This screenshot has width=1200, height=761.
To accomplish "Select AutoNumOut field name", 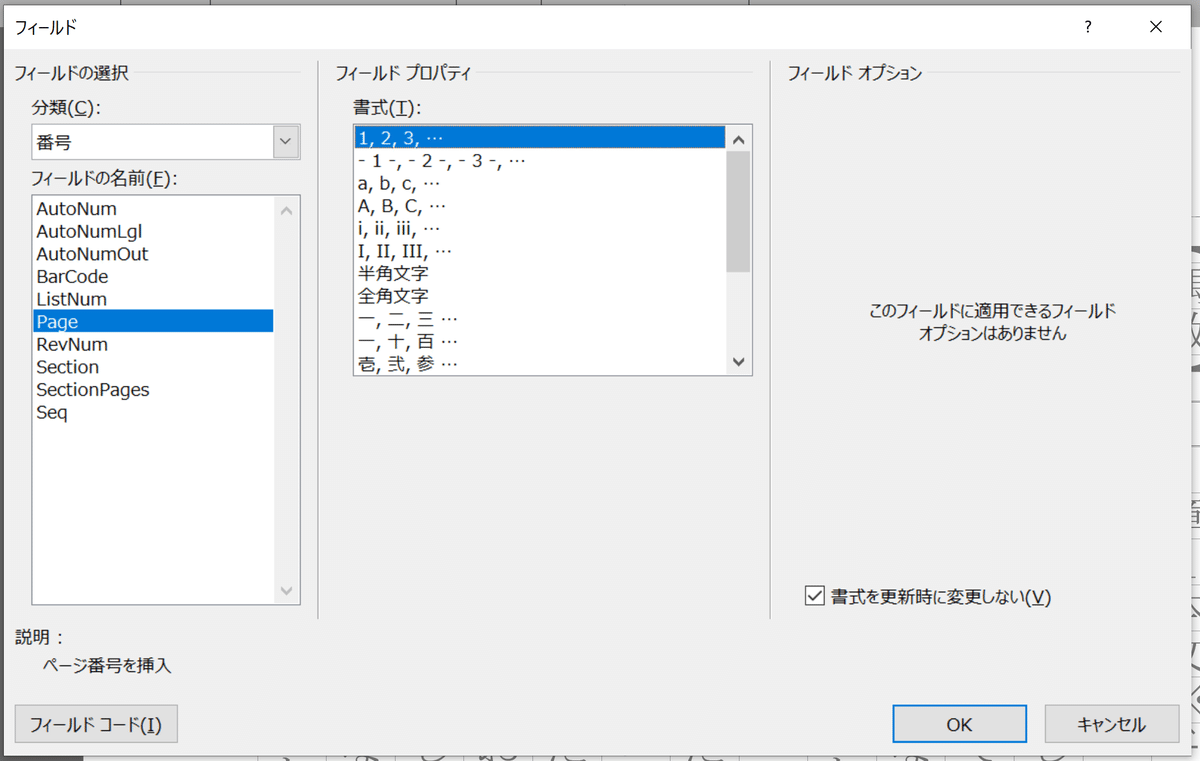I will 153,254.
